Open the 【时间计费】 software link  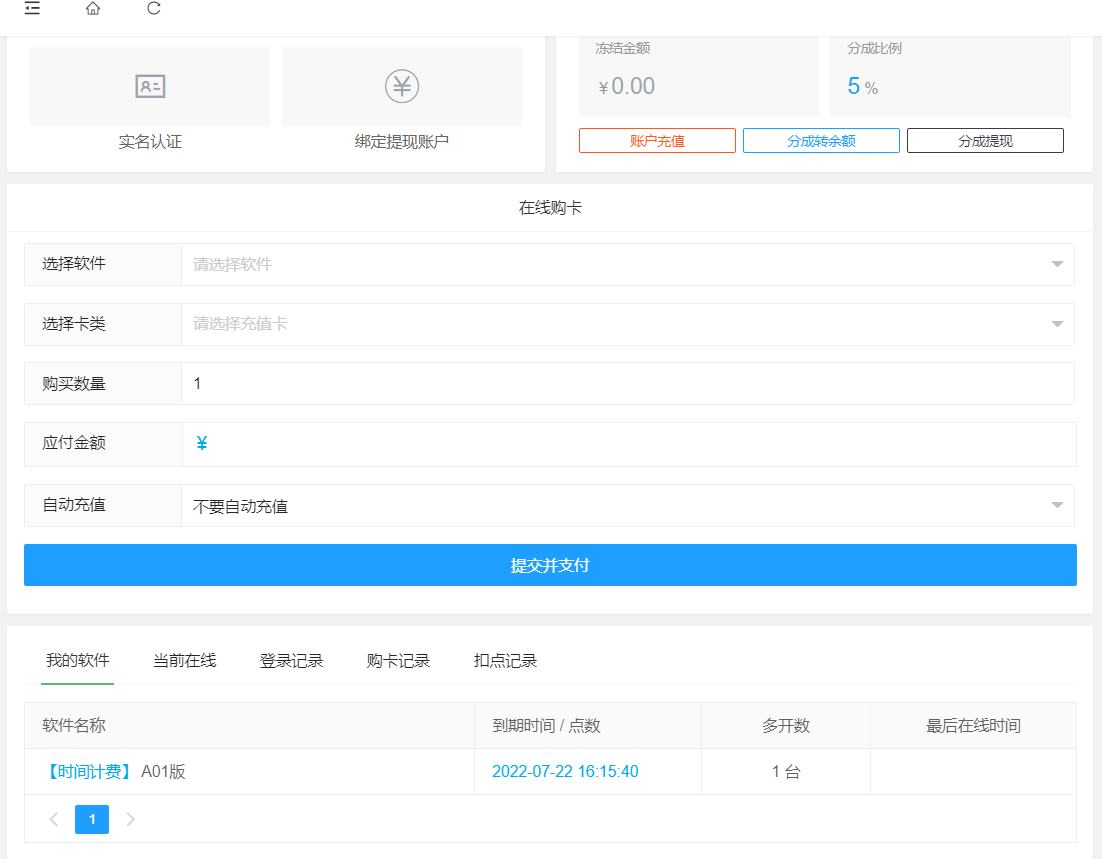pos(88,772)
